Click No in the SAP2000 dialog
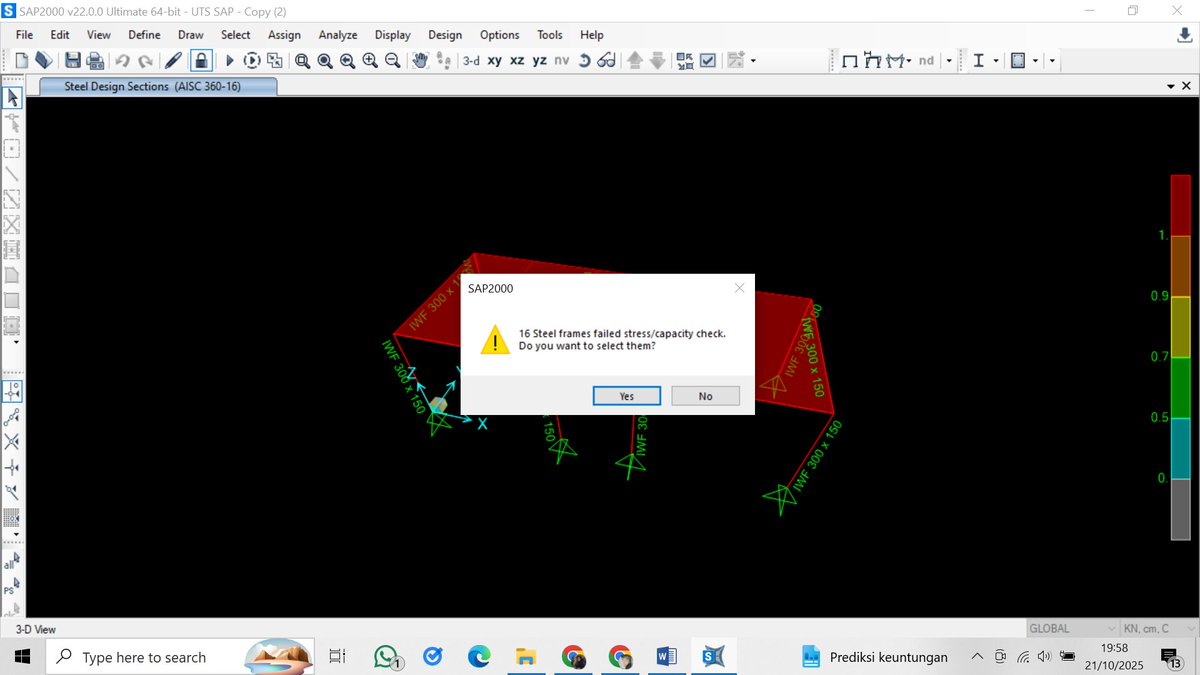This screenshot has width=1200, height=675. (x=706, y=396)
